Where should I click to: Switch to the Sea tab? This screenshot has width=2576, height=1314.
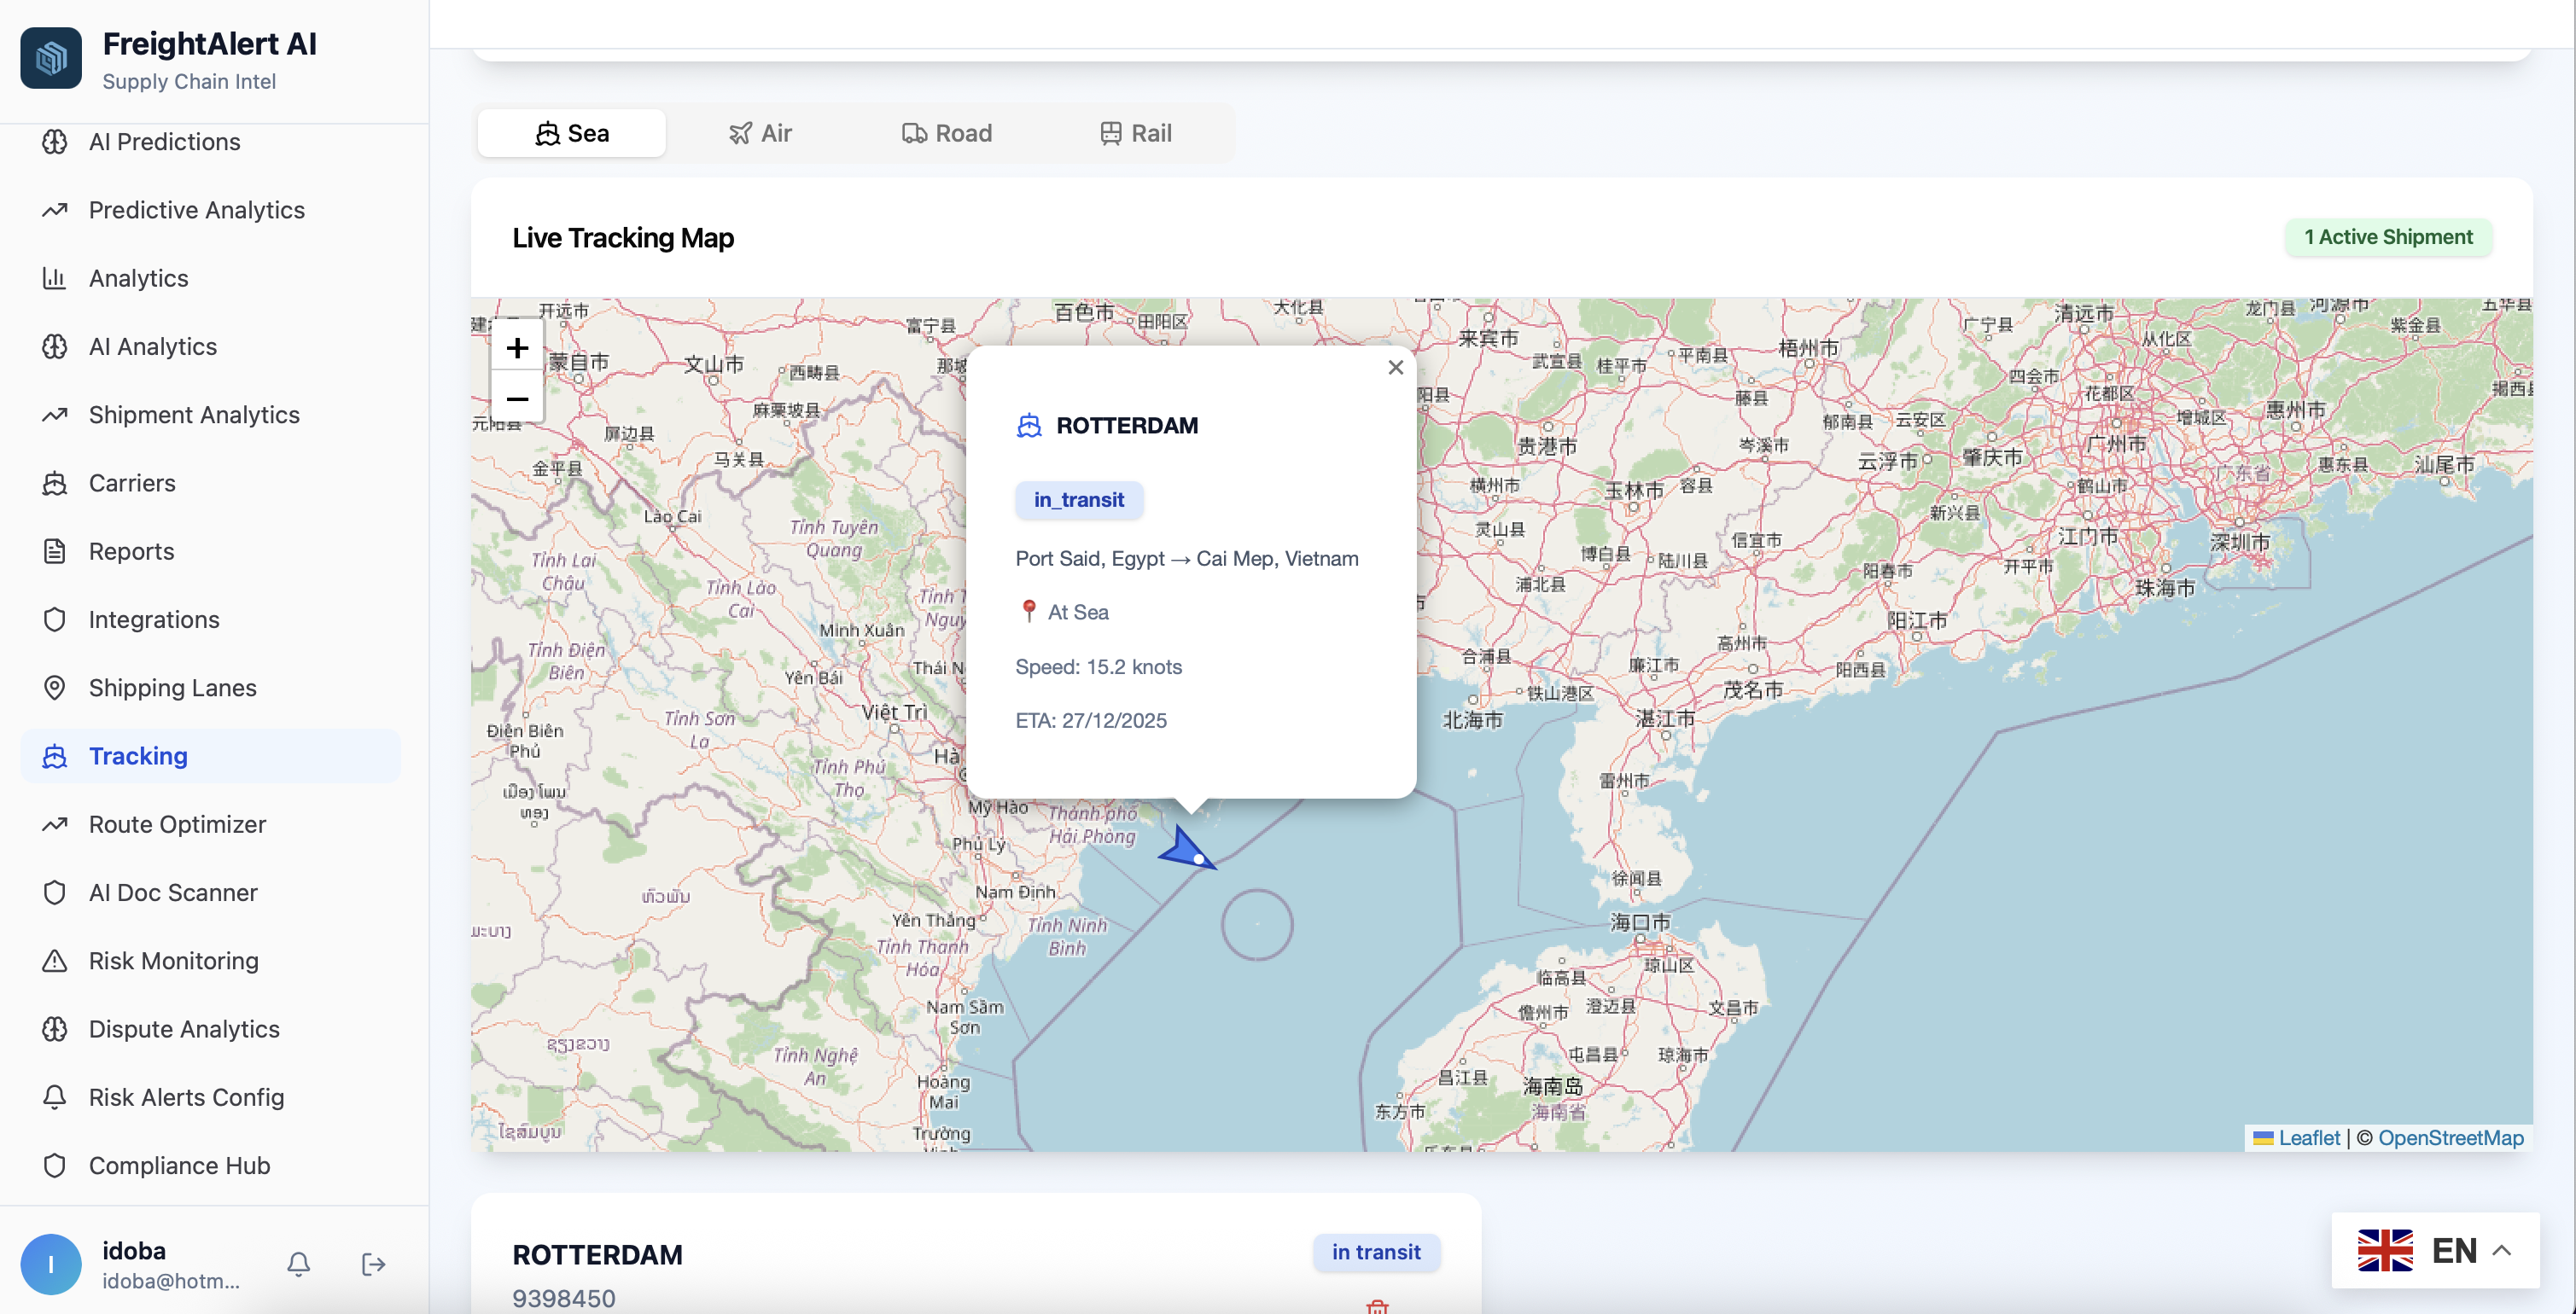[572, 133]
